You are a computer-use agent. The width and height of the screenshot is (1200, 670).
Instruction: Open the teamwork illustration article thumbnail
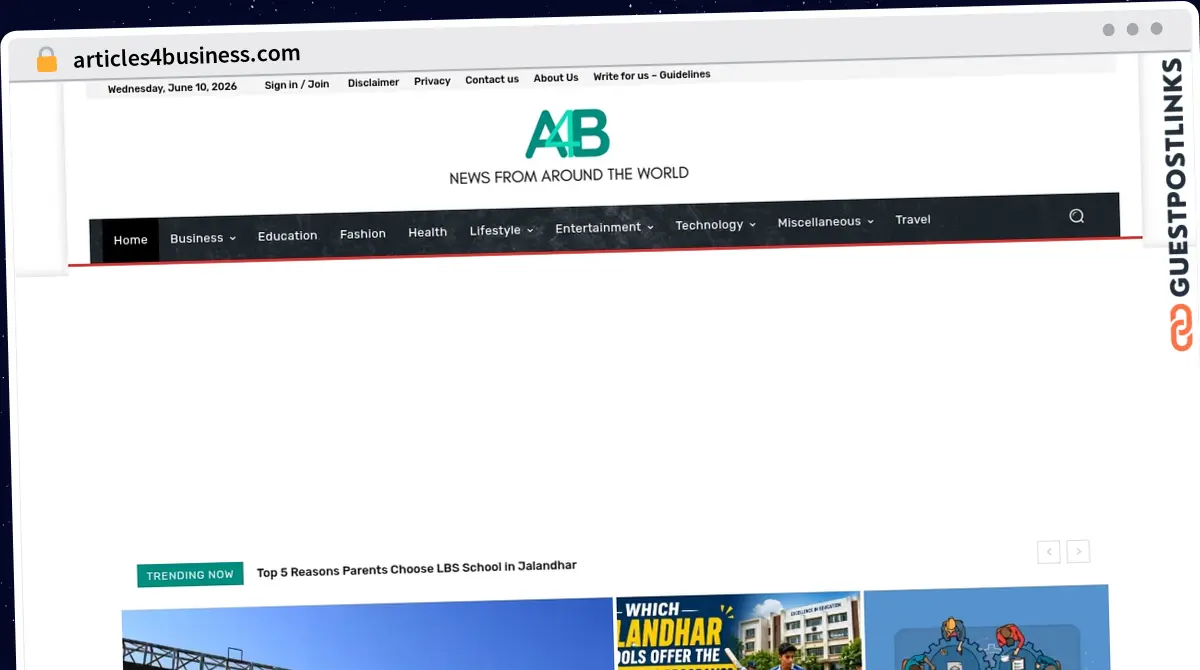click(987, 628)
